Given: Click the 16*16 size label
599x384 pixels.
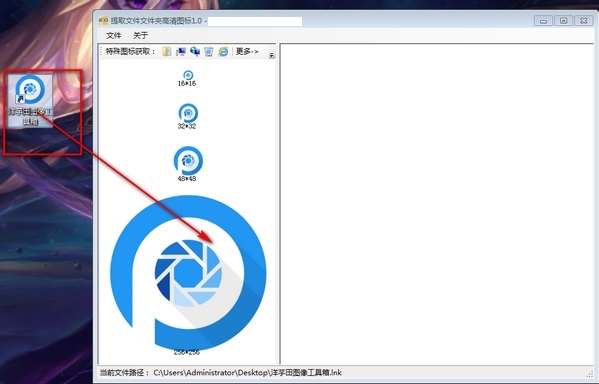Looking at the screenshot, I should 187,83.
